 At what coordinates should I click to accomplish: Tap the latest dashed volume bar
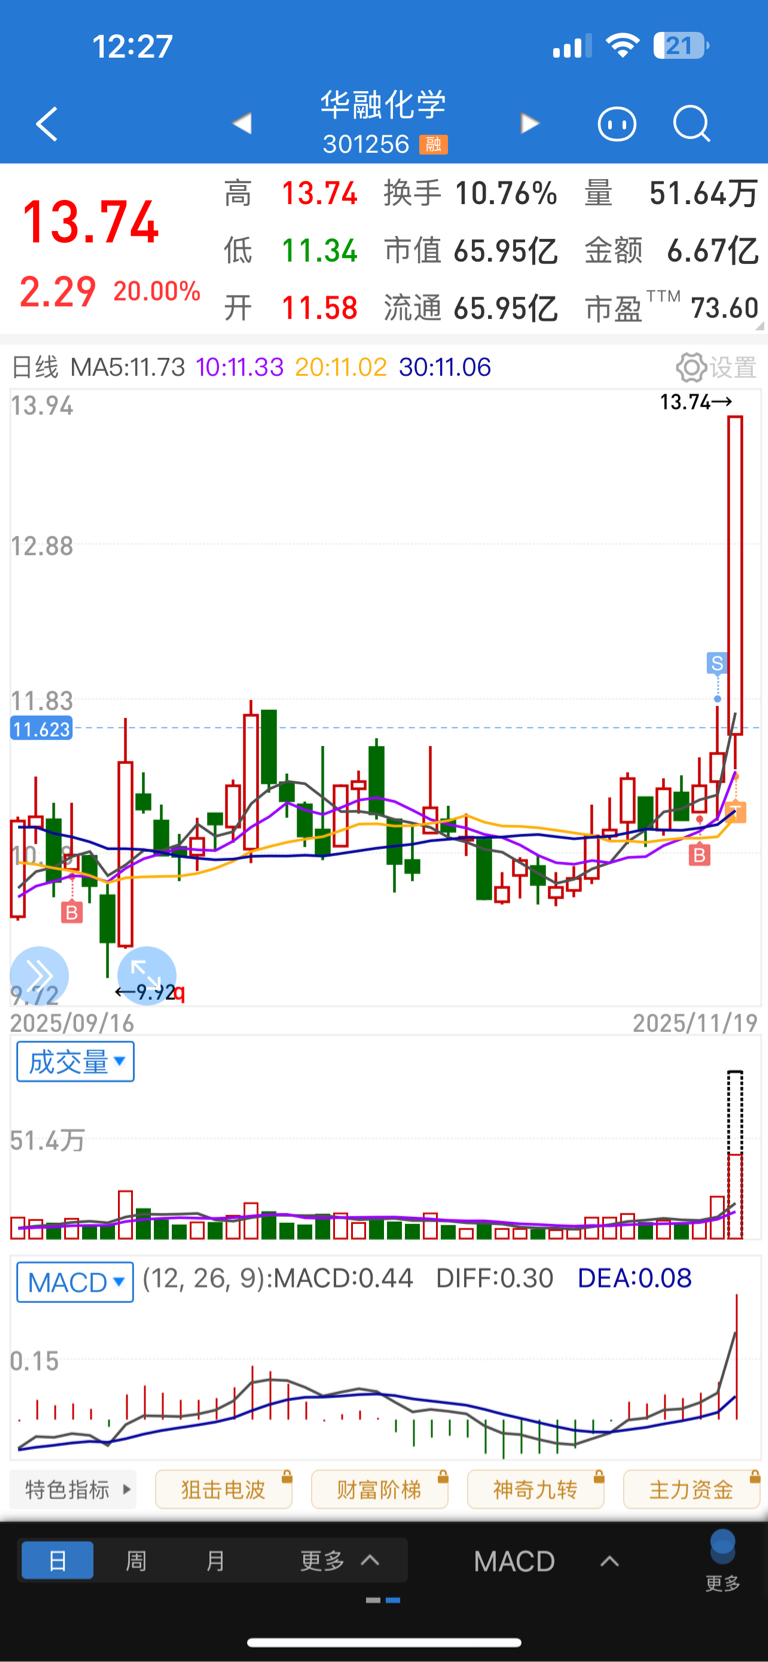tap(735, 1155)
